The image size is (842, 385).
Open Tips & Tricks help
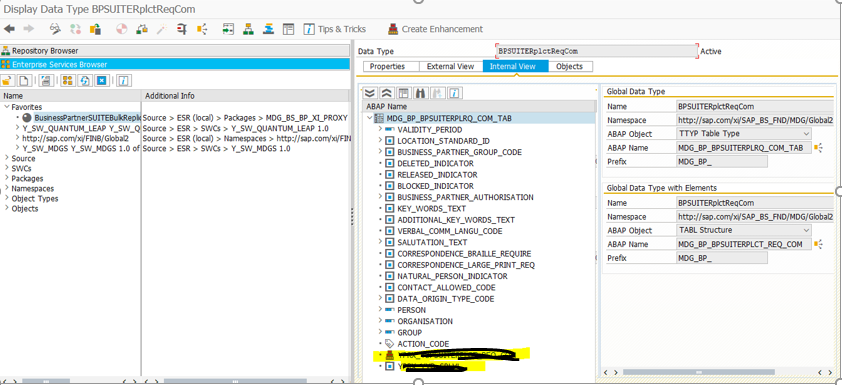(x=335, y=29)
